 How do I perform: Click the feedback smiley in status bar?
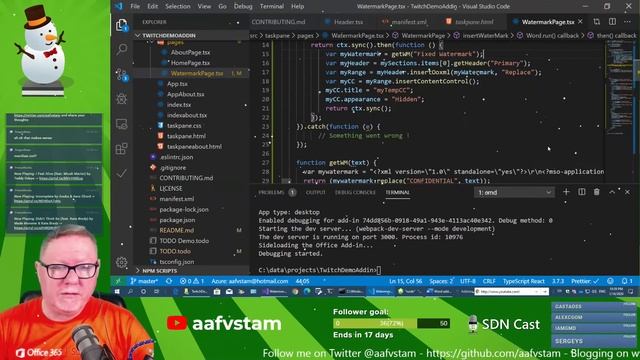click(x=610, y=281)
